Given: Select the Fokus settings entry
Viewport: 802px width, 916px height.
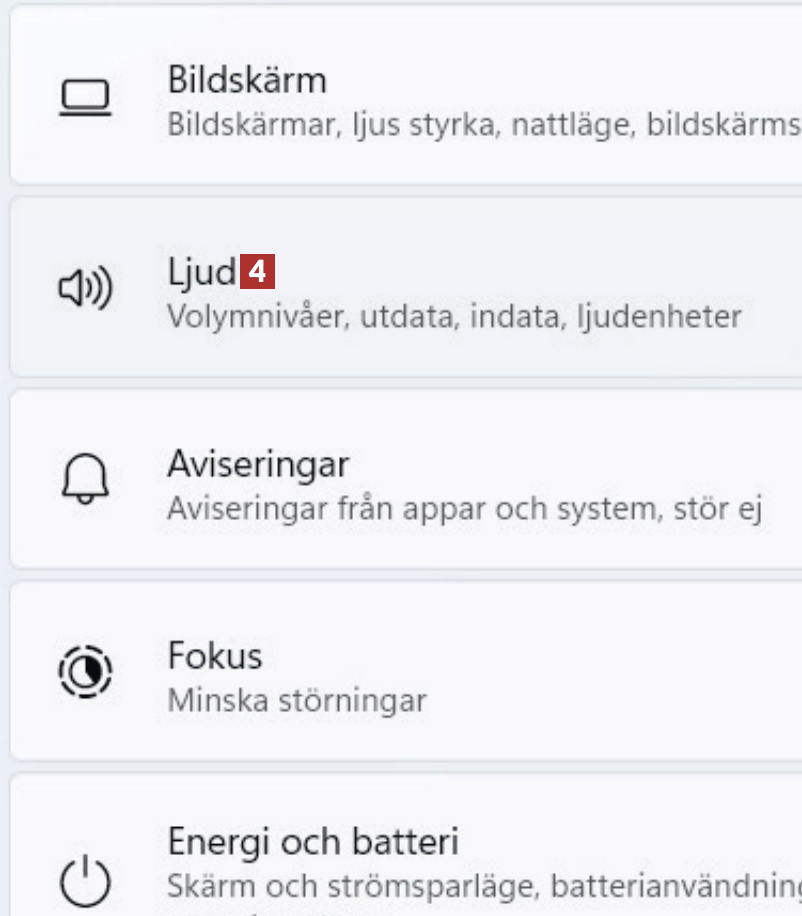Looking at the screenshot, I should point(215,656).
